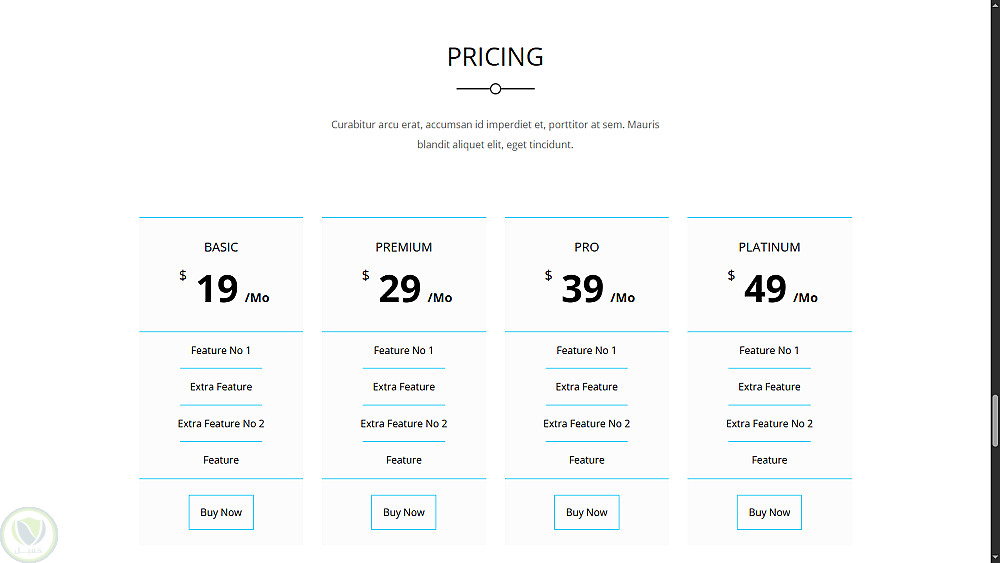This screenshot has width=1000, height=563.
Task: Click Buy Now on the Basic plan
Action: (x=221, y=512)
